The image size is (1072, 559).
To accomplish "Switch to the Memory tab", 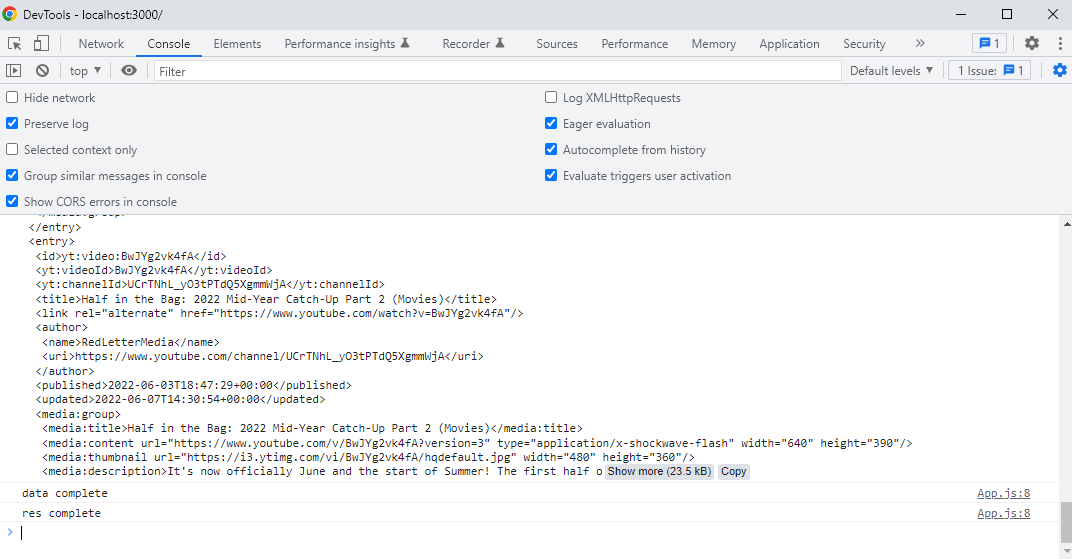I will 714,44.
